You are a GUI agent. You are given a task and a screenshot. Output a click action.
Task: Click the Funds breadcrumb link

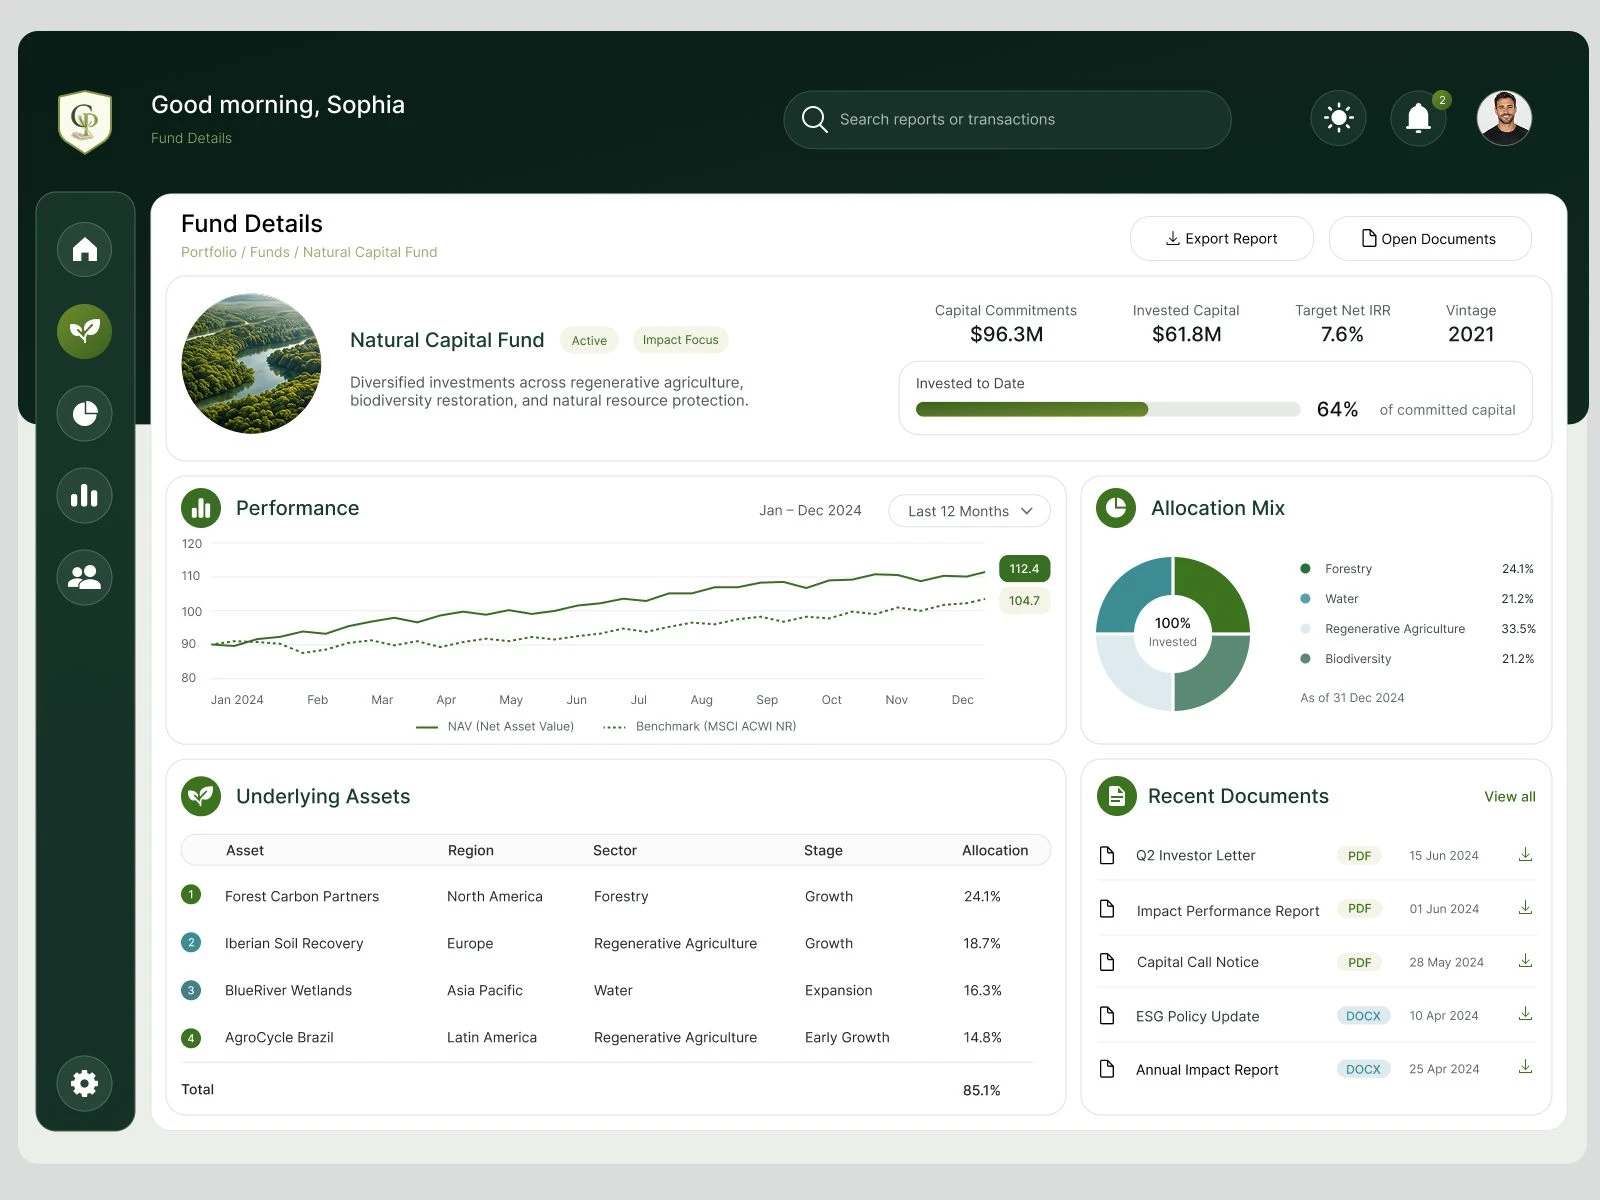(x=270, y=252)
